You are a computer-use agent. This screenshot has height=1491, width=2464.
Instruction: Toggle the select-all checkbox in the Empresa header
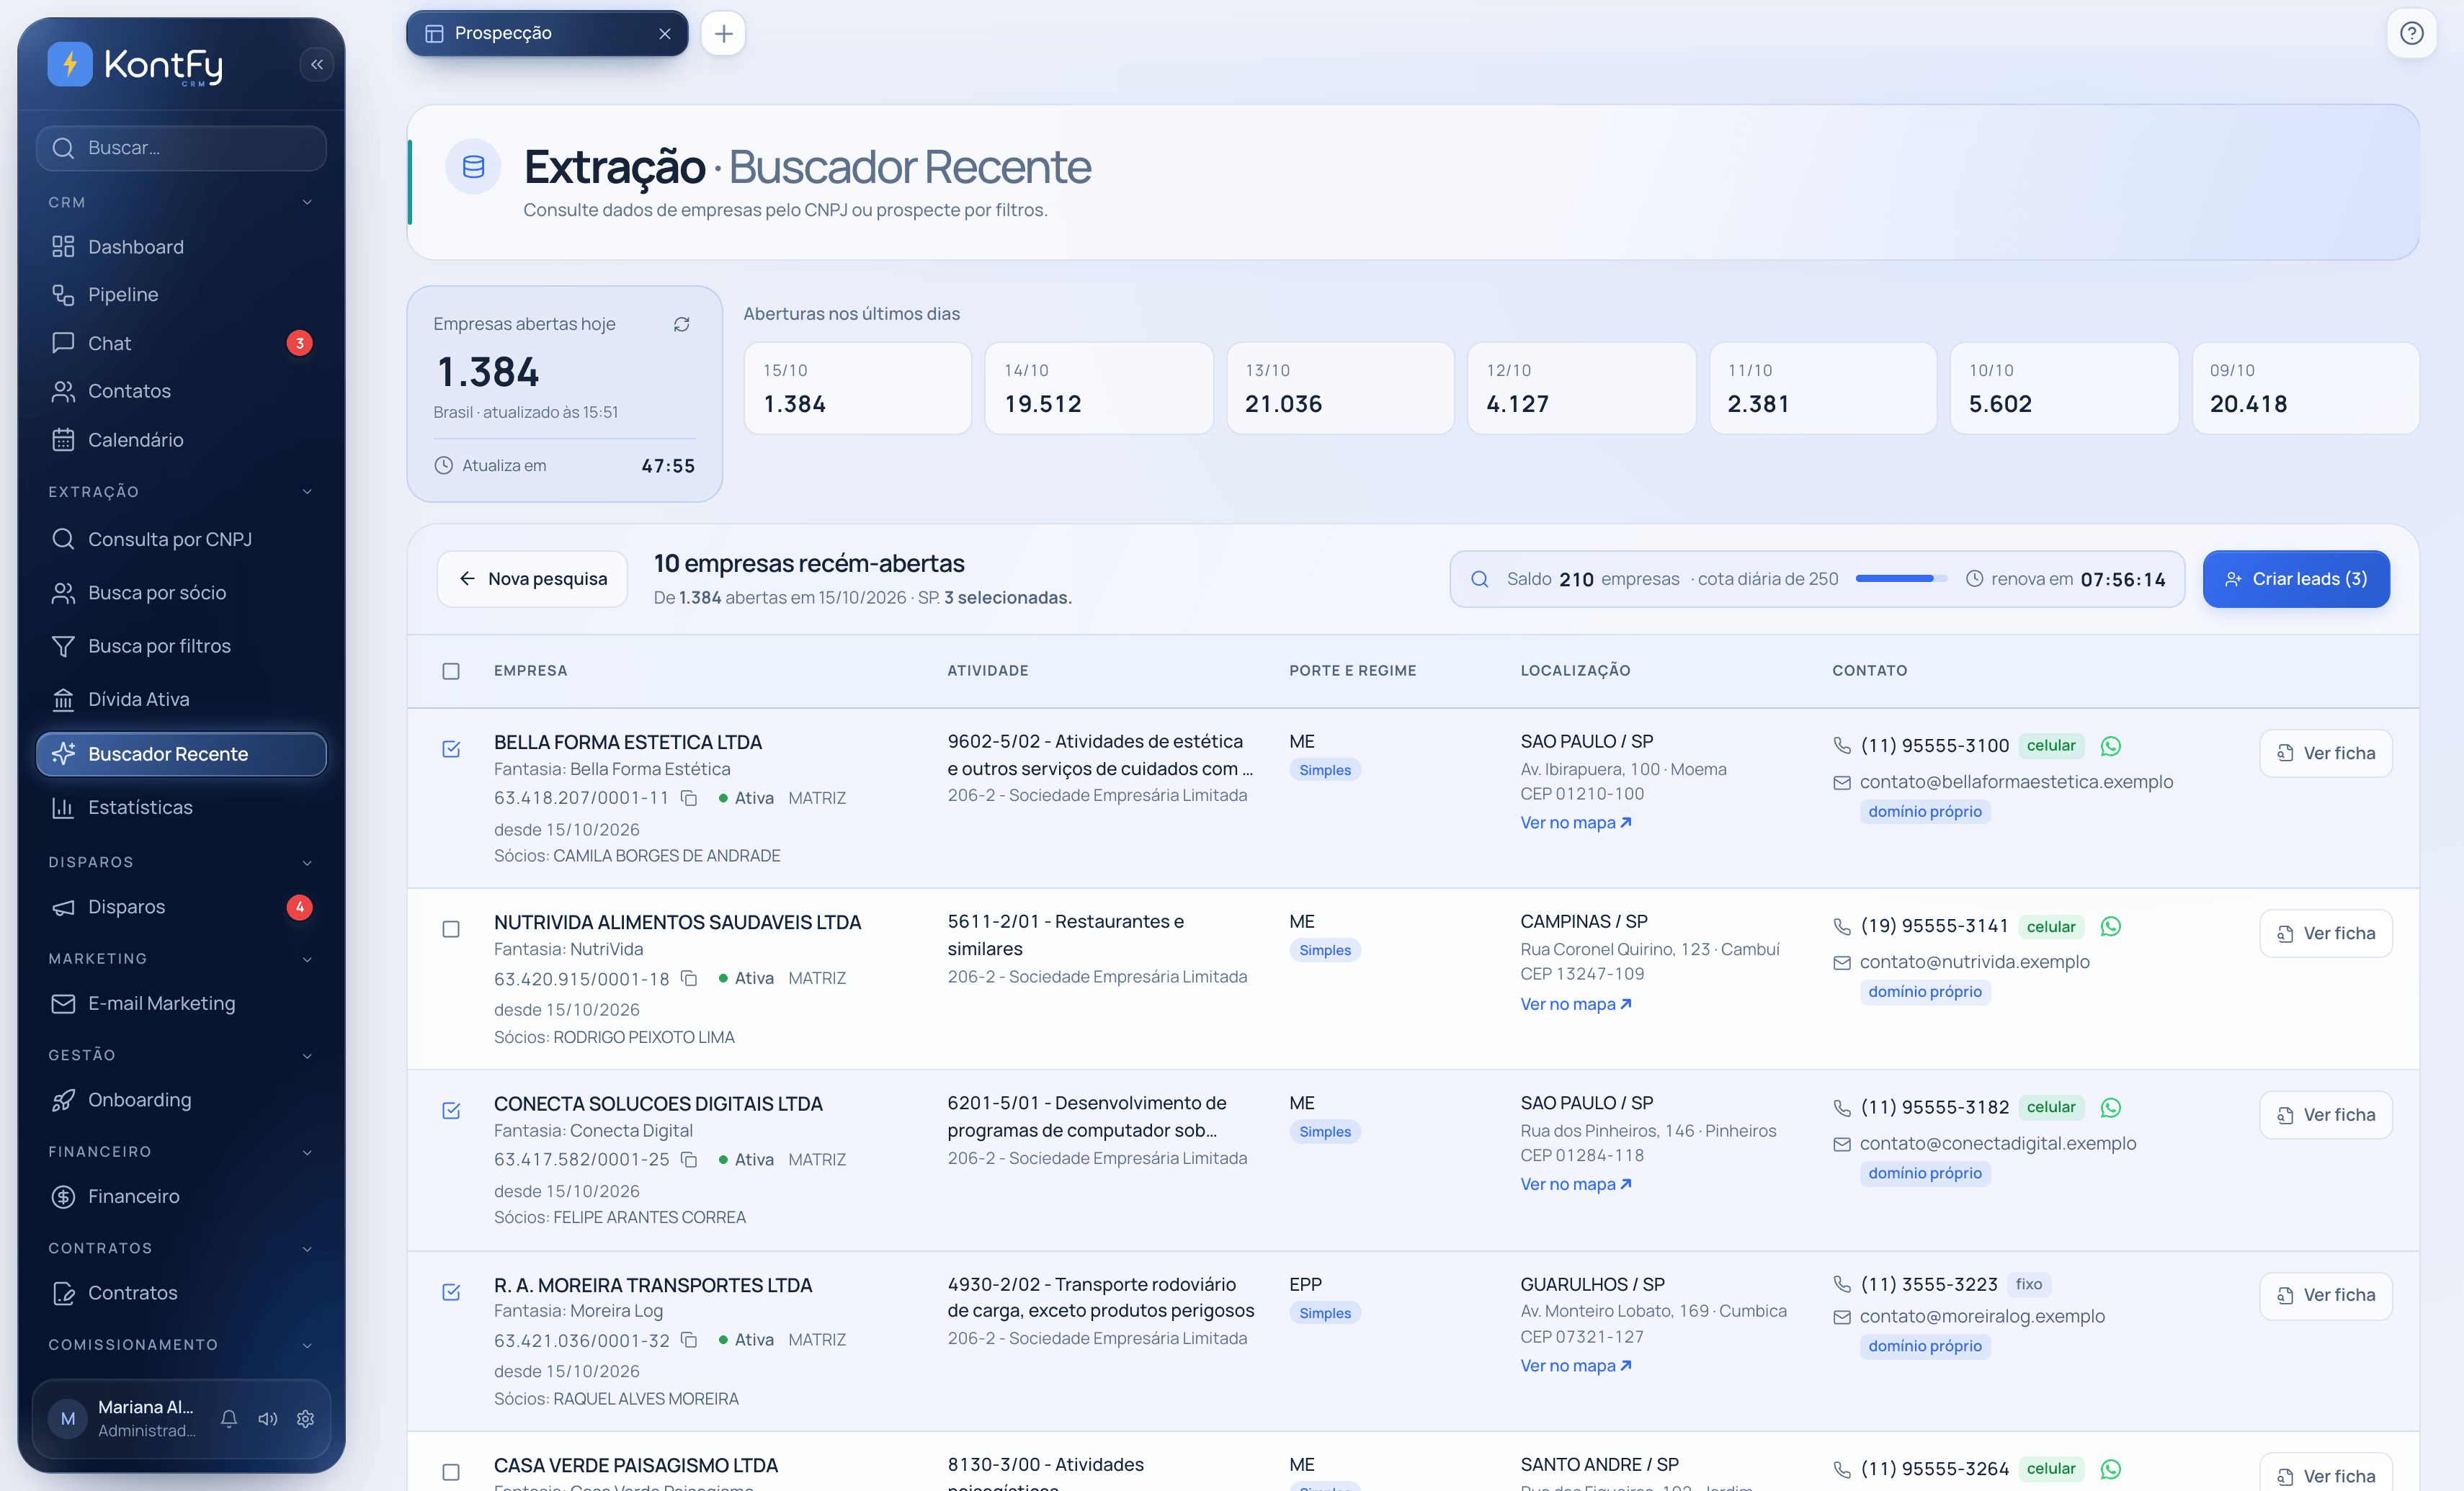tap(451, 671)
